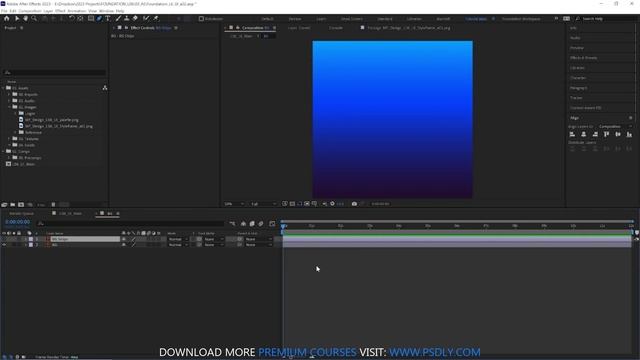Select the Pen tool

point(99,18)
